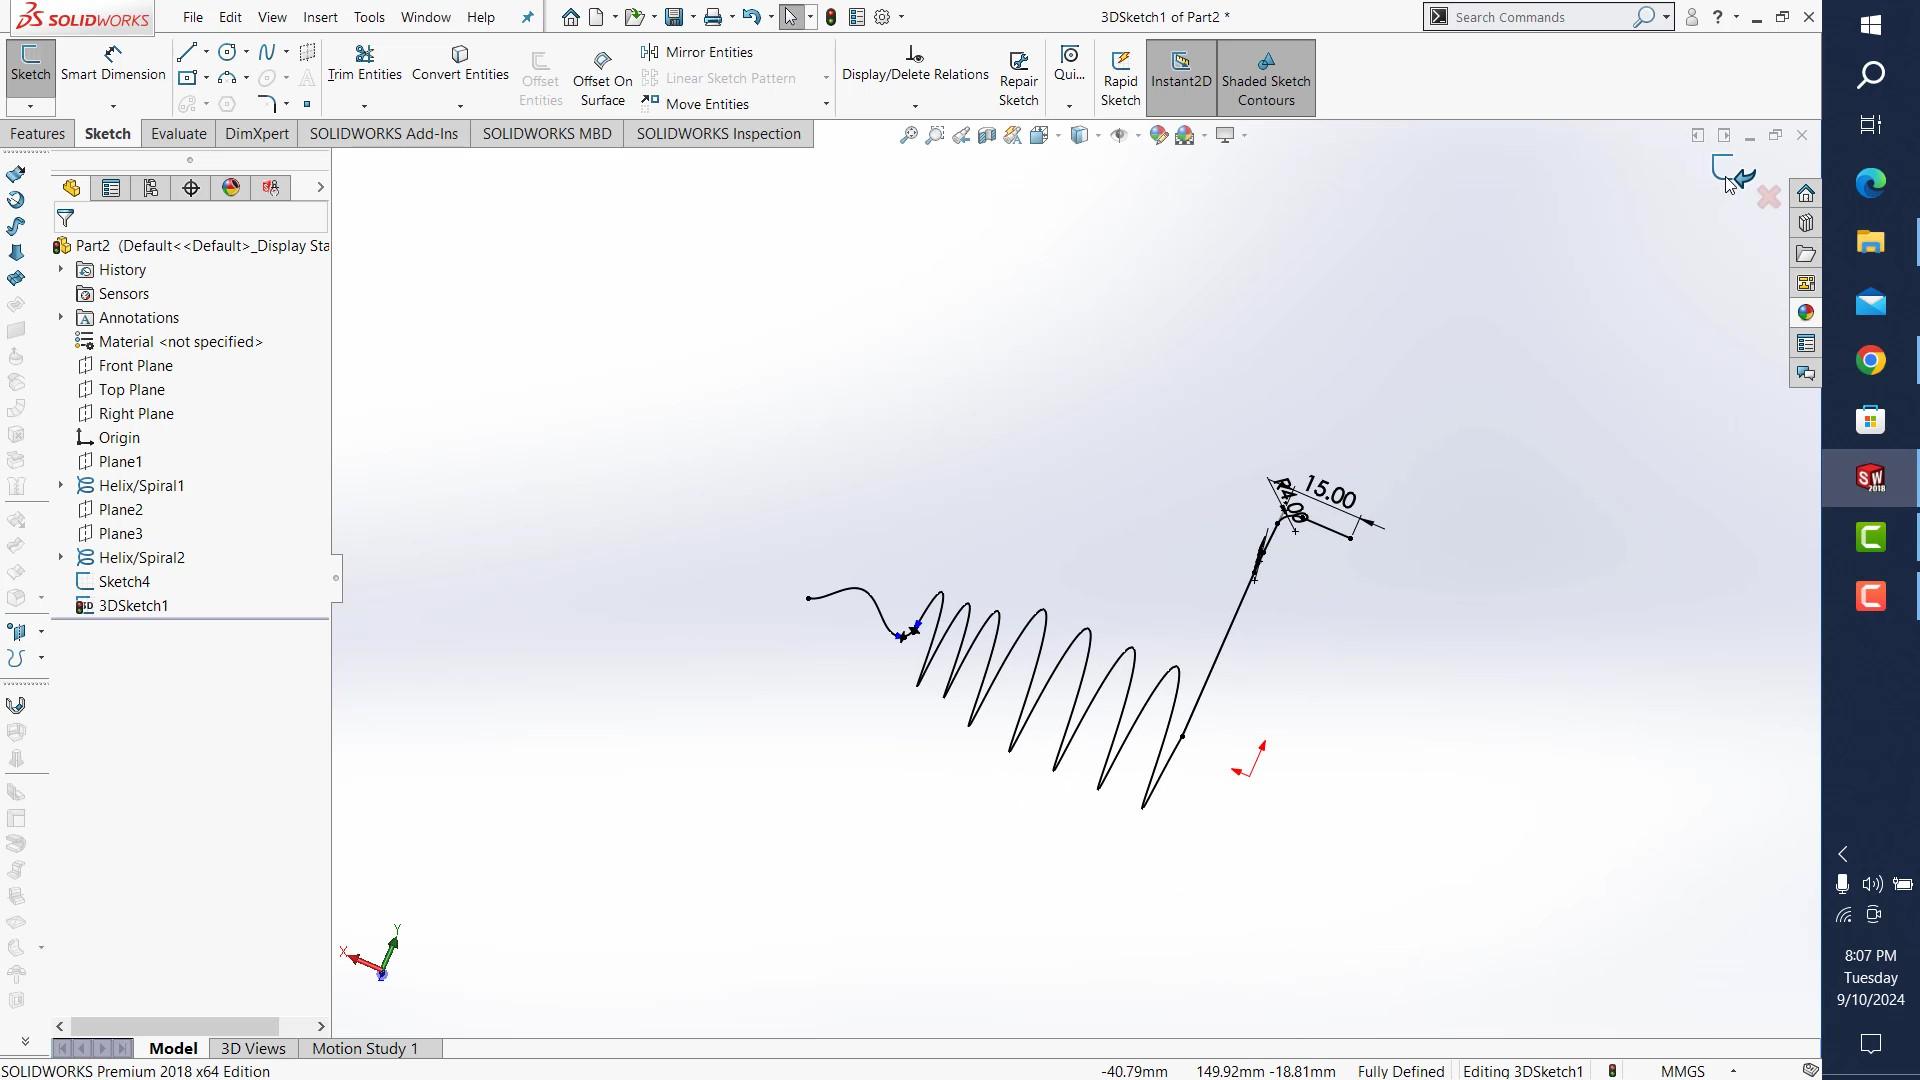The width and height of the screenshot is (1920, 1080).
Task: Select 3DSketch1 in feature tree
Action: 133,606
